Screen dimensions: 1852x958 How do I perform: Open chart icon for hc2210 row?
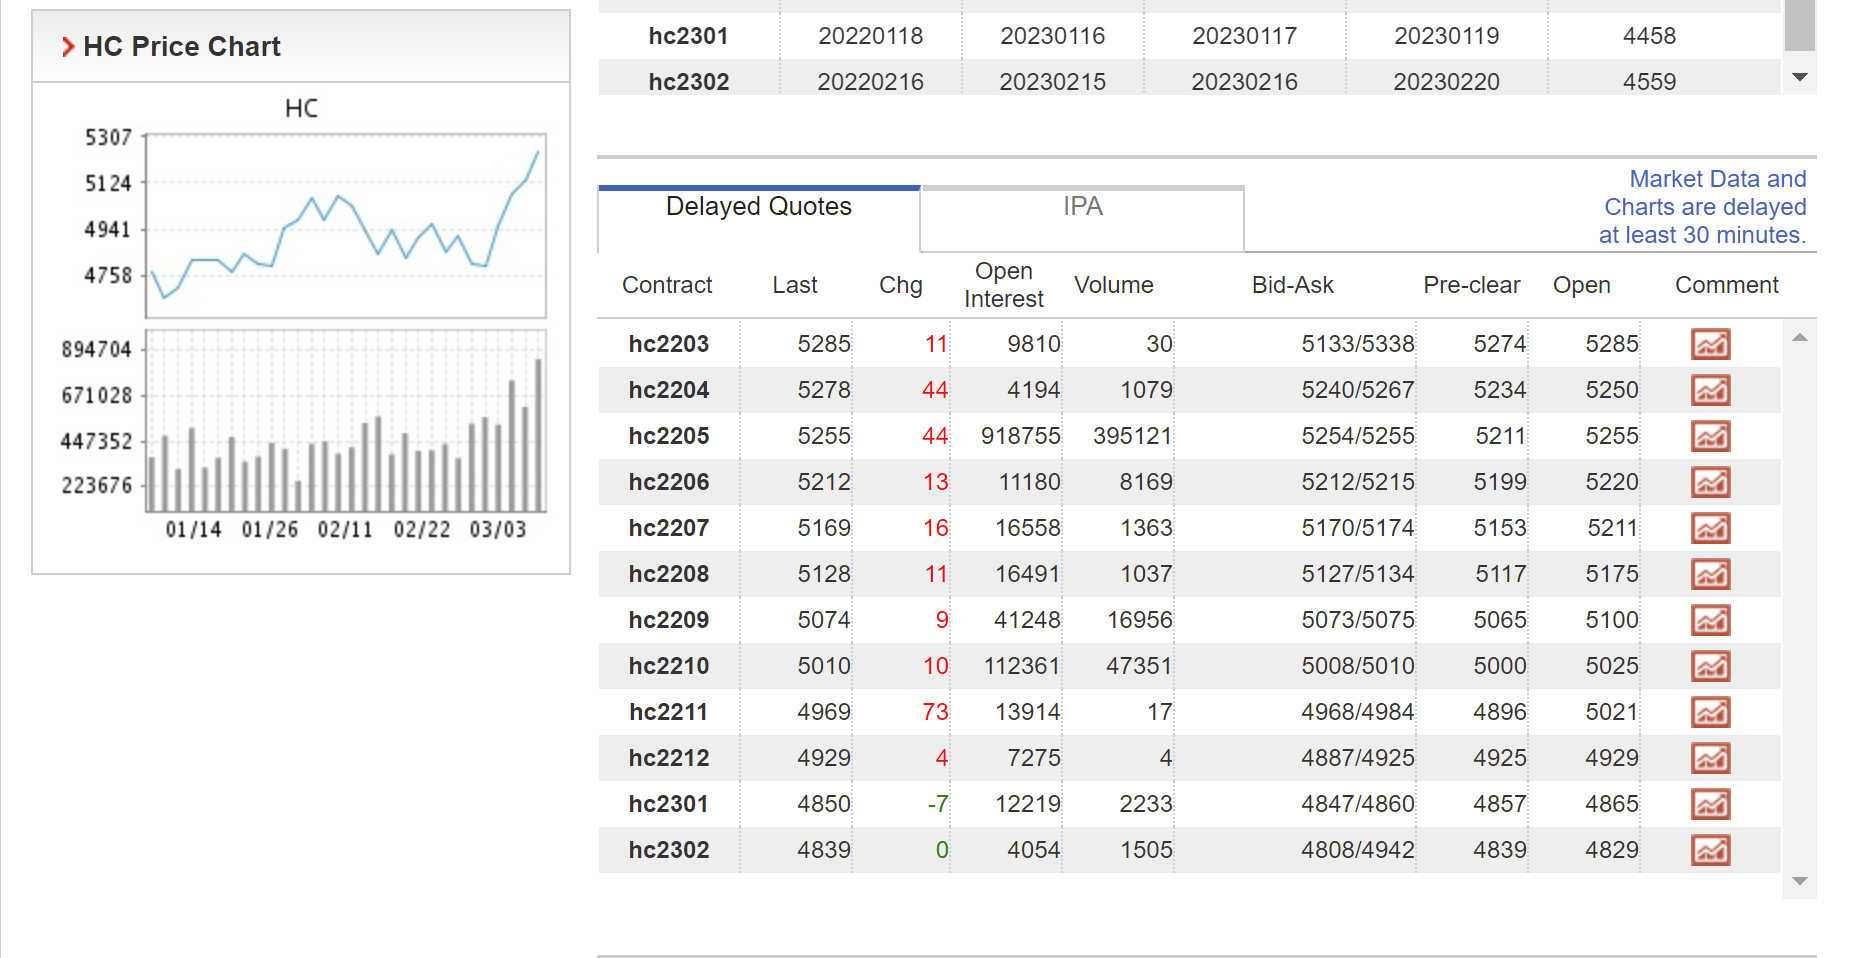[x=1710, y=666]
